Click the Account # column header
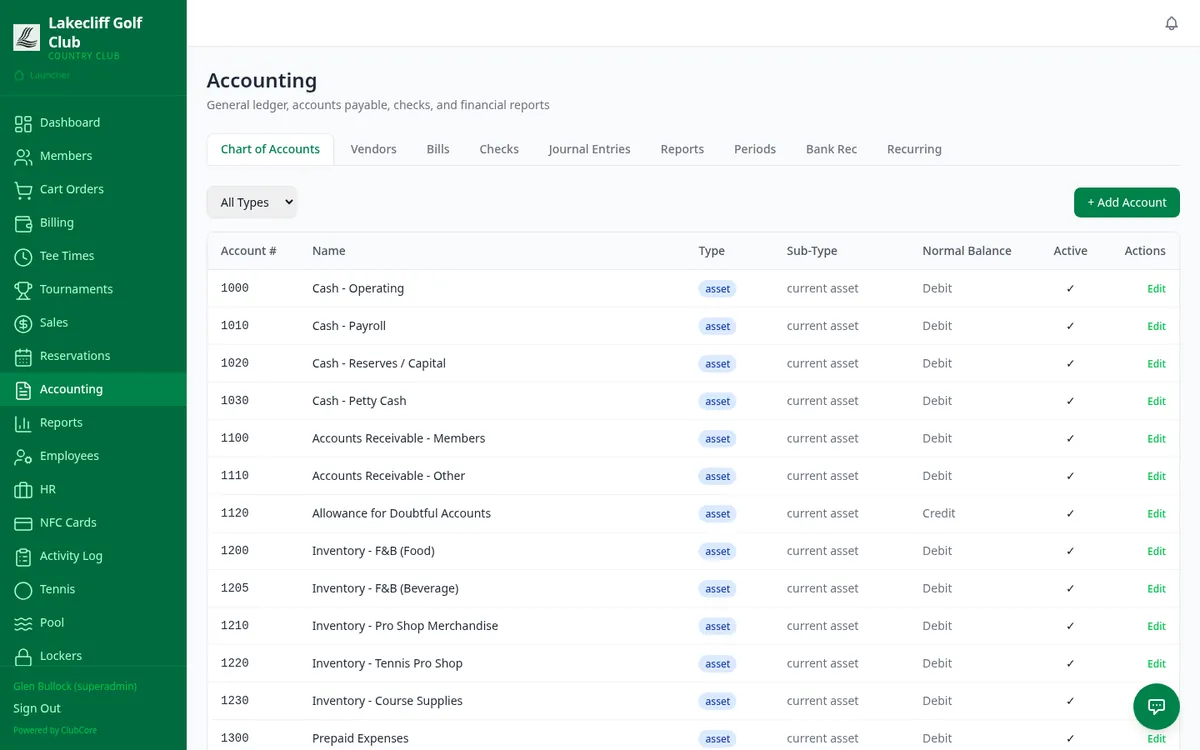1200x750 pixels. (x=248, y=251)
